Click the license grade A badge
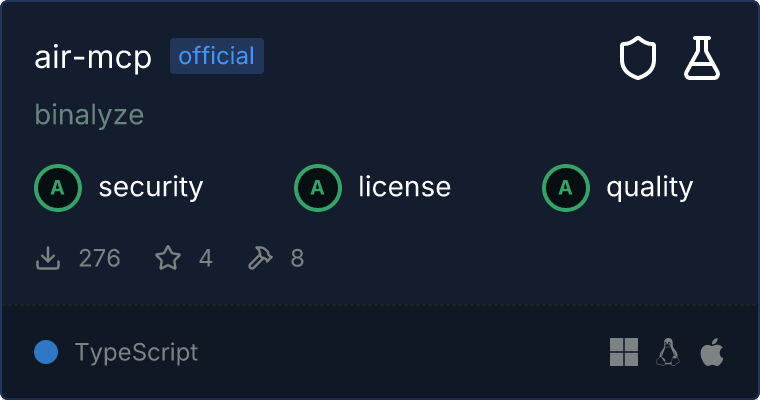 click(x=317, y=188)
